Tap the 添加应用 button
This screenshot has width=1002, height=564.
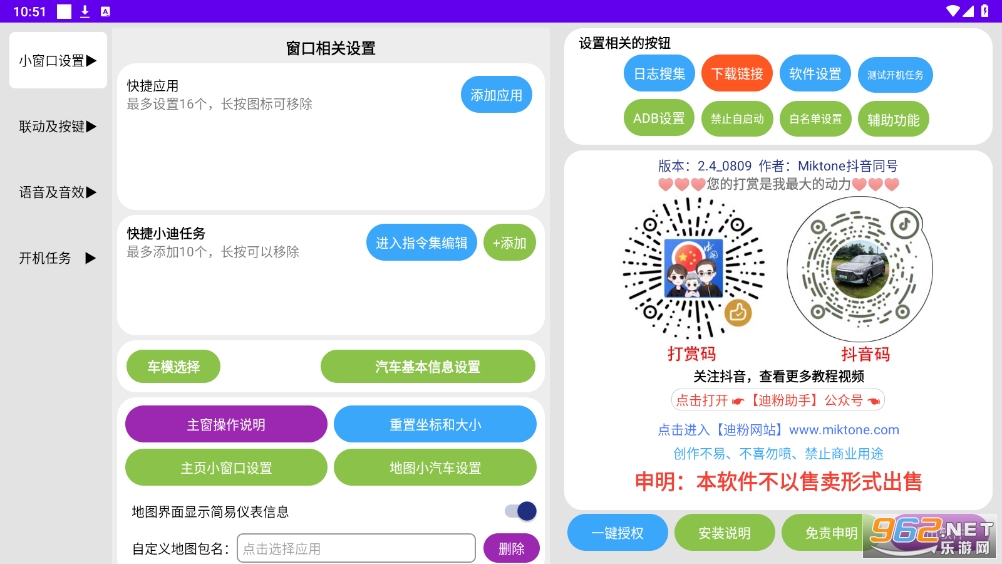click(497, 95)
